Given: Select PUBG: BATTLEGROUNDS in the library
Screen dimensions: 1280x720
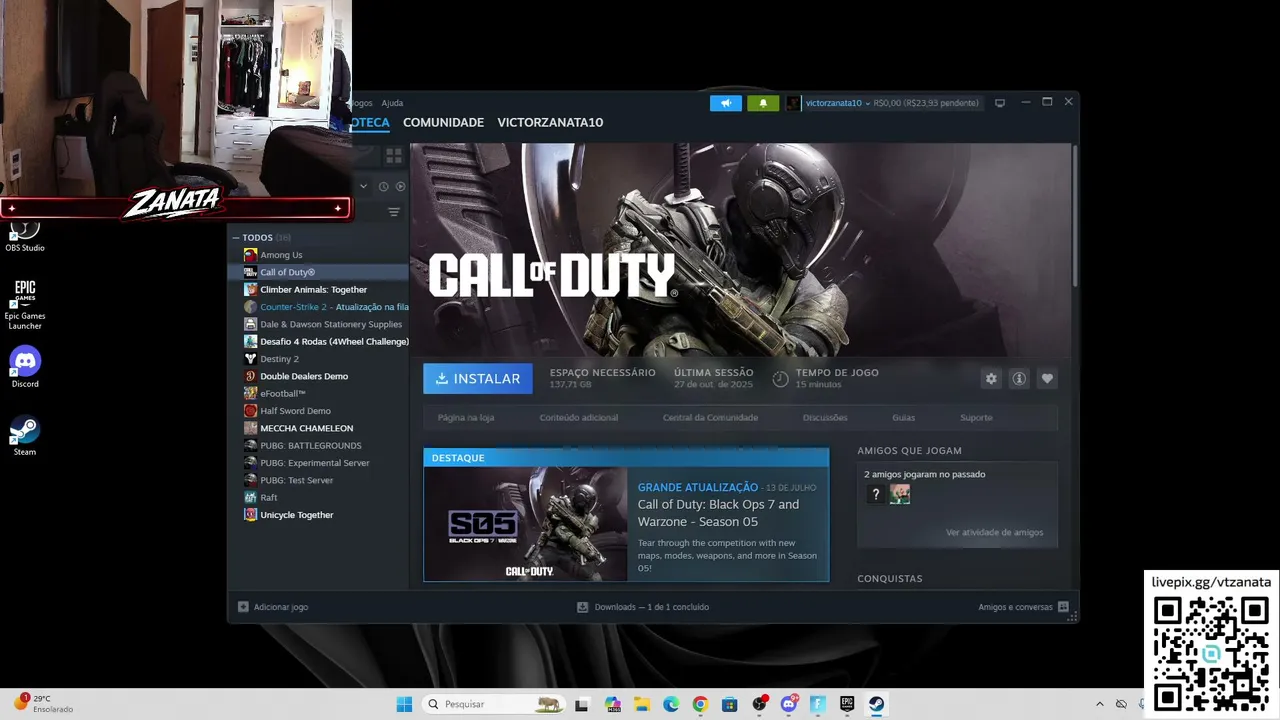Looking at the screenshot, I should tap(311, 446).
